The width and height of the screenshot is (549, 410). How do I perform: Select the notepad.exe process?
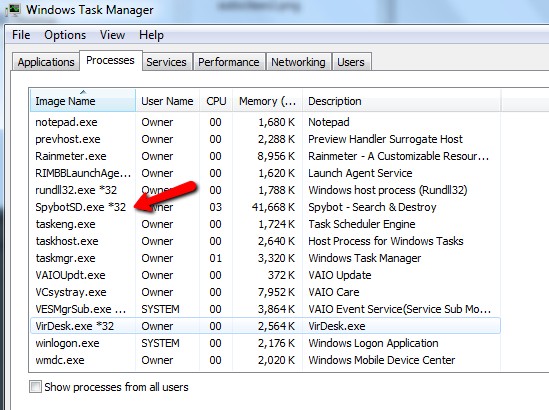265,122
